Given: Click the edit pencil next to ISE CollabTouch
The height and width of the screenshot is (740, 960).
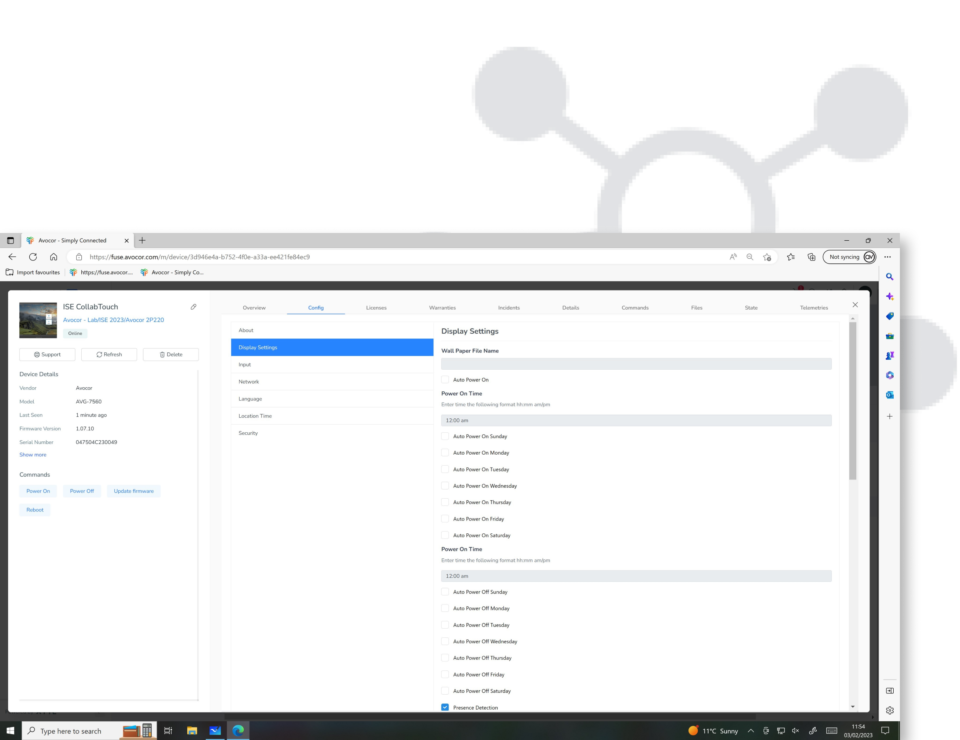Looking at the screenshot, I should pos(195,306).
